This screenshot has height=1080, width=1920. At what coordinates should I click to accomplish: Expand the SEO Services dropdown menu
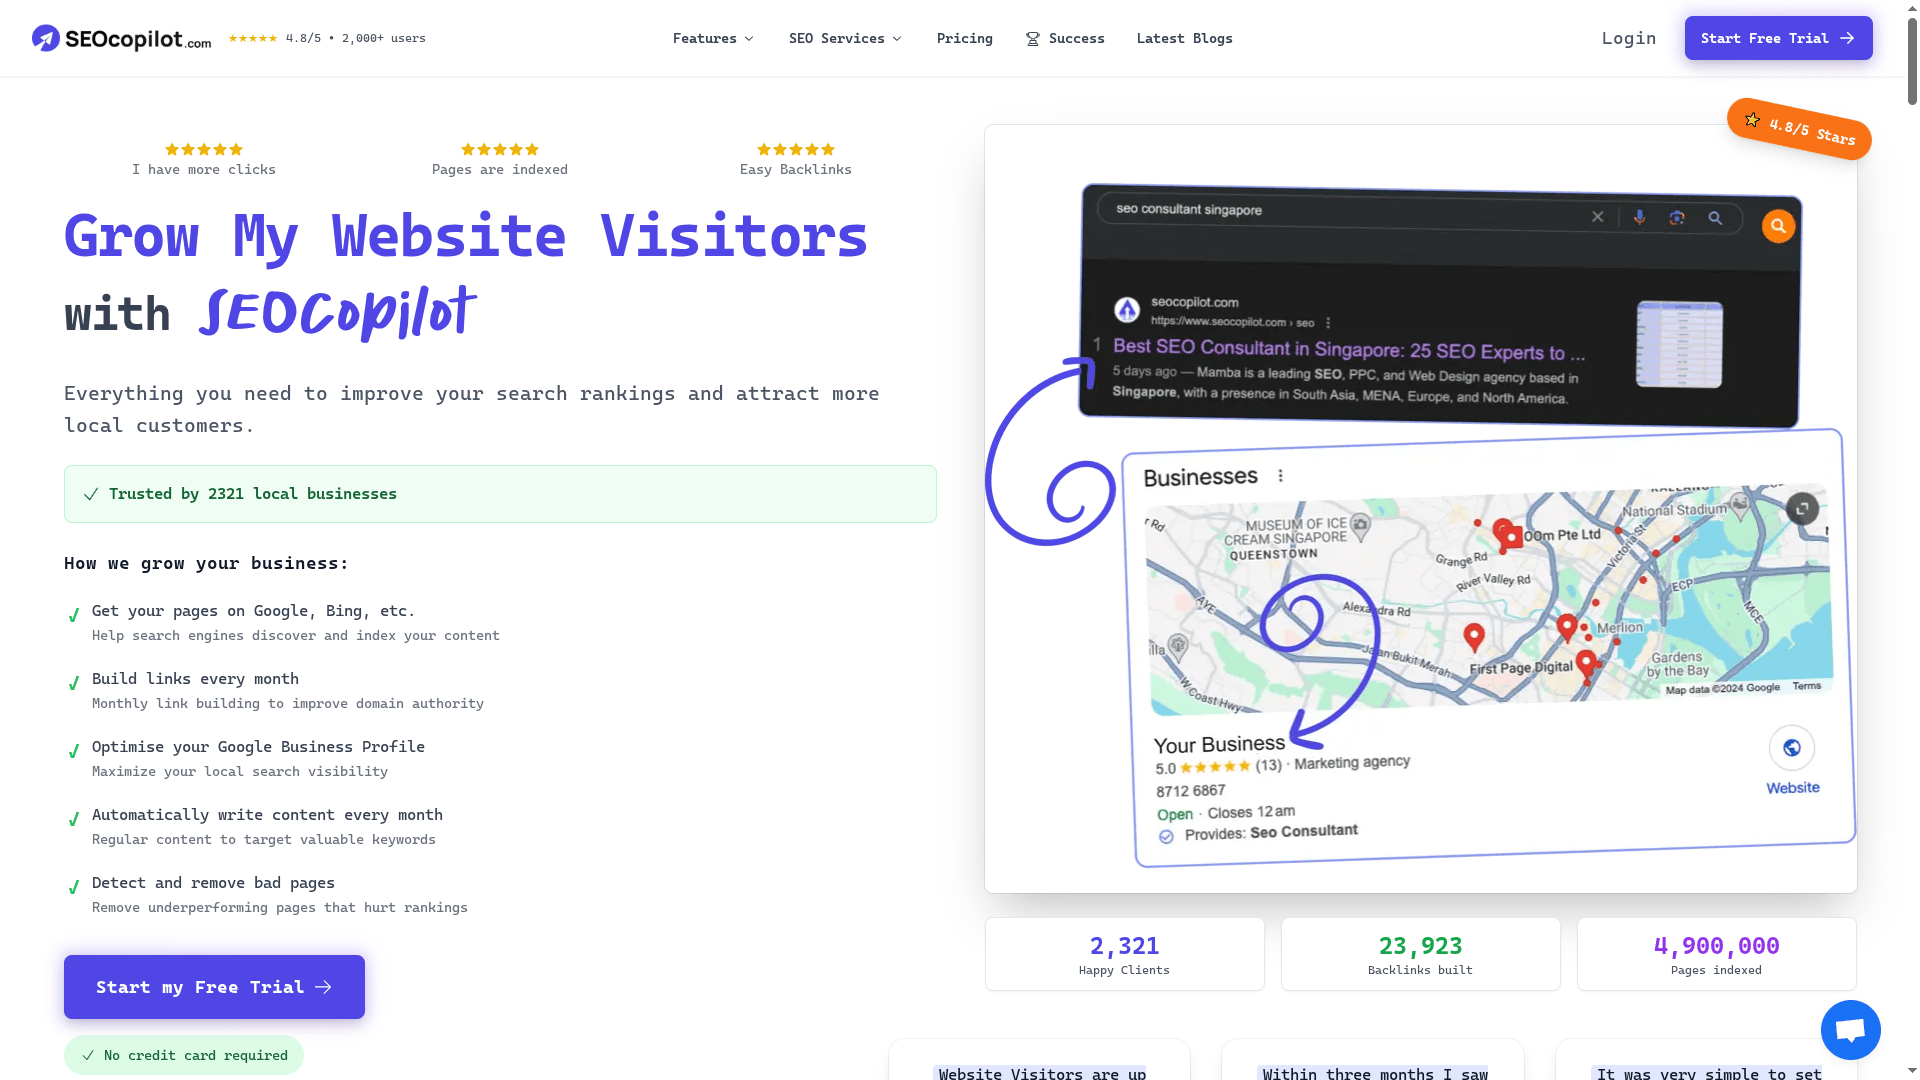(845, 38)
